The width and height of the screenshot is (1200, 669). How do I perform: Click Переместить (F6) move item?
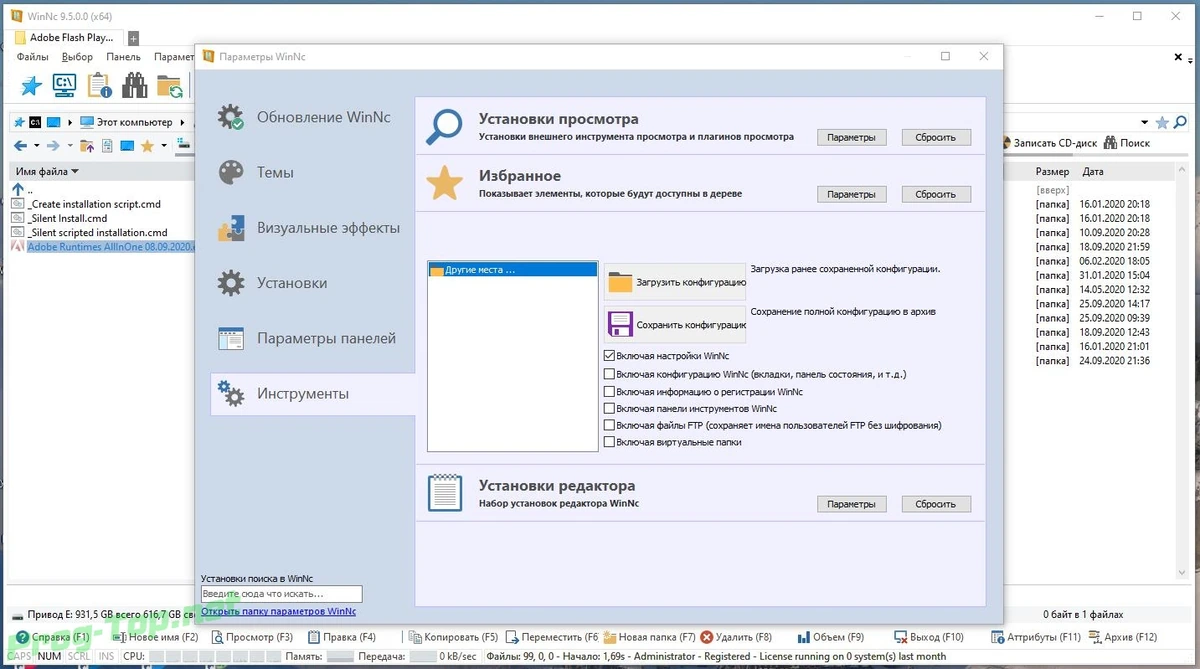(552, 637)
